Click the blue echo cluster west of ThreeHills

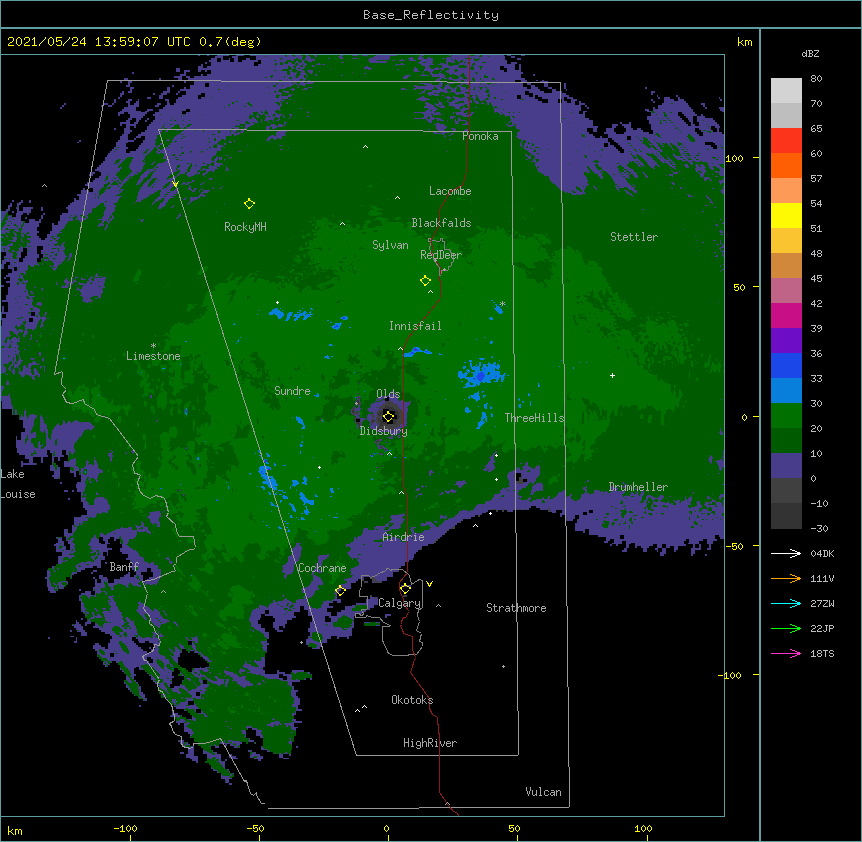tap(480, 373)
